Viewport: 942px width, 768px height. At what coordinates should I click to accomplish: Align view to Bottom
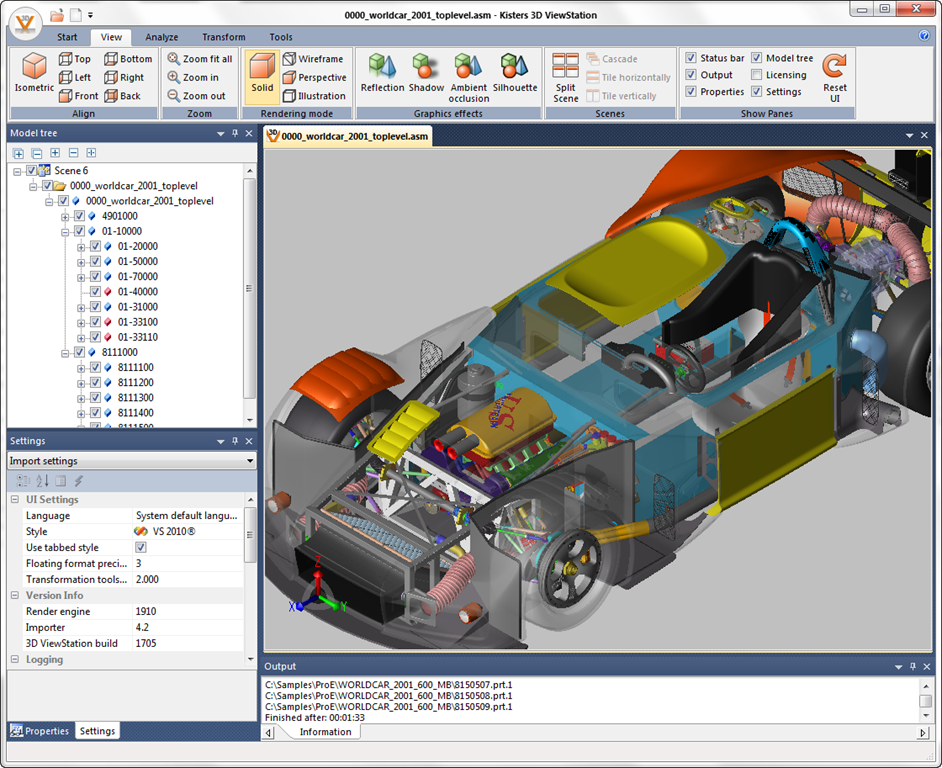[x=128, y=59]
